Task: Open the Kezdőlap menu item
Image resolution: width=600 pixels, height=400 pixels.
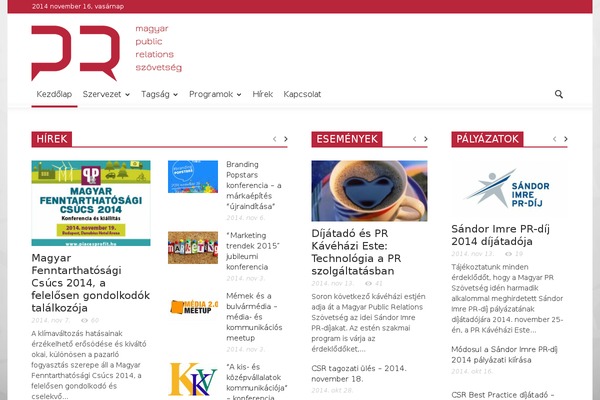Action: 54,94
